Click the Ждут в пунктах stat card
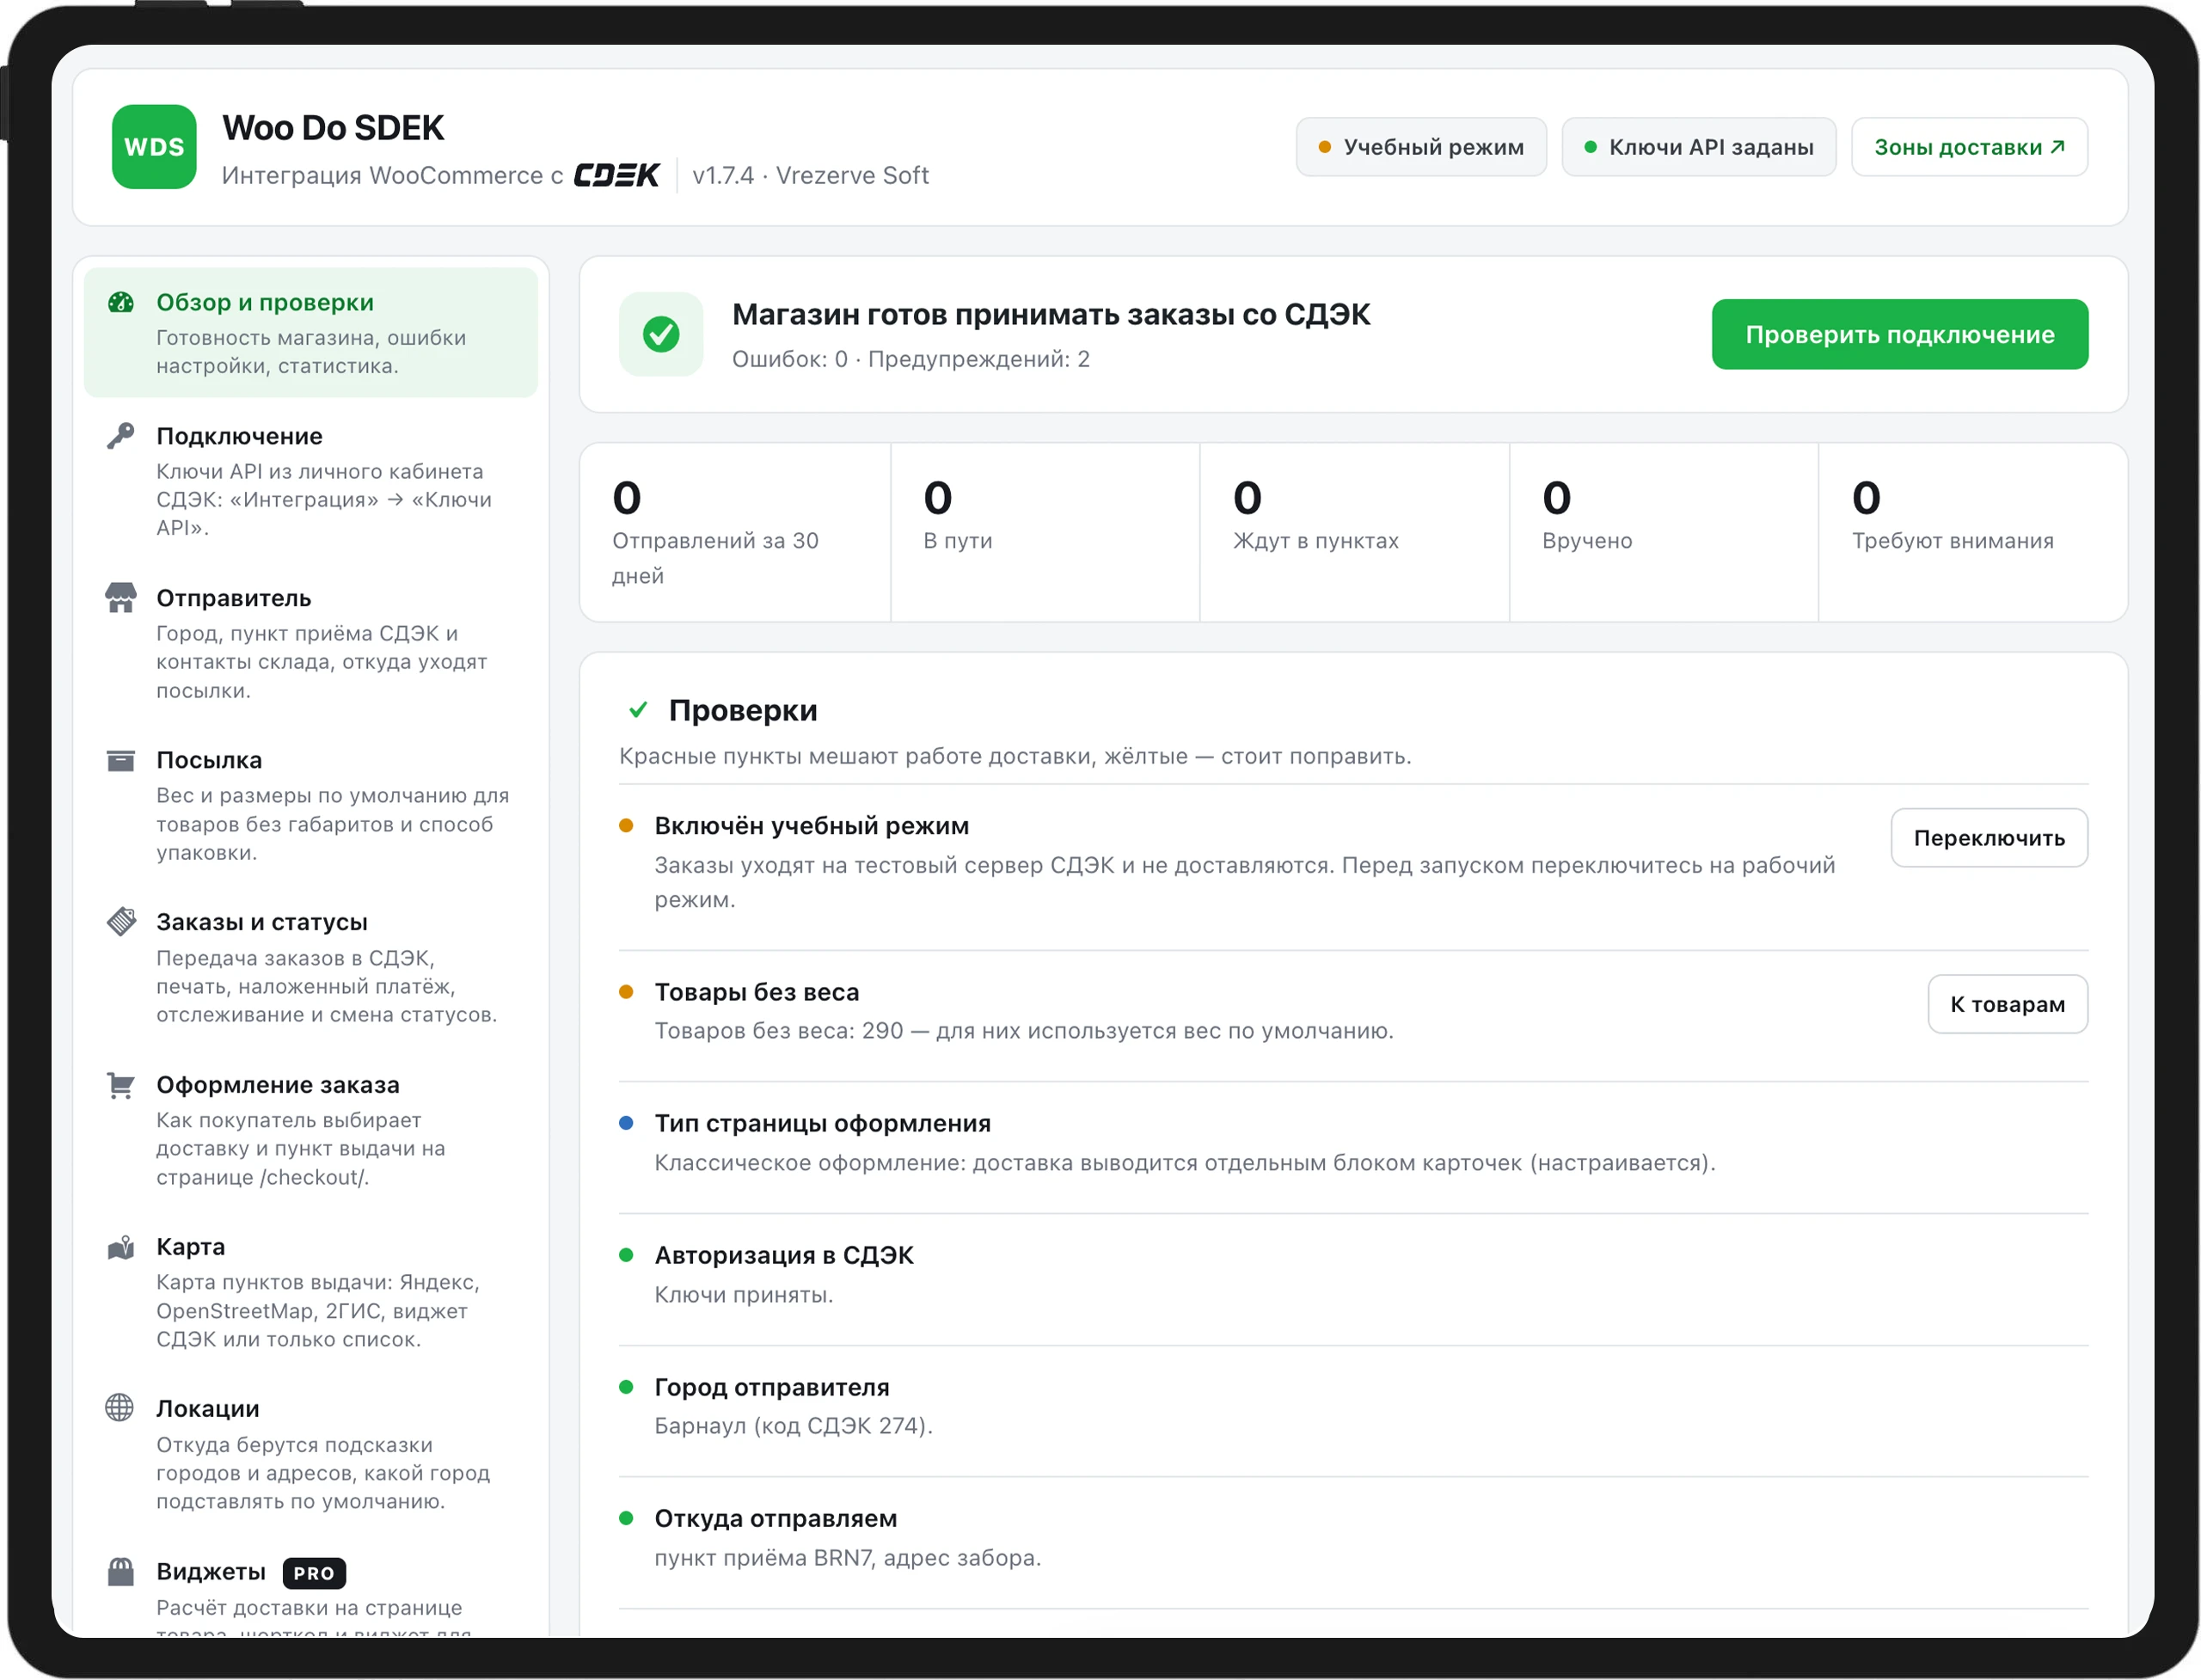 click(x=1354, y=532)
